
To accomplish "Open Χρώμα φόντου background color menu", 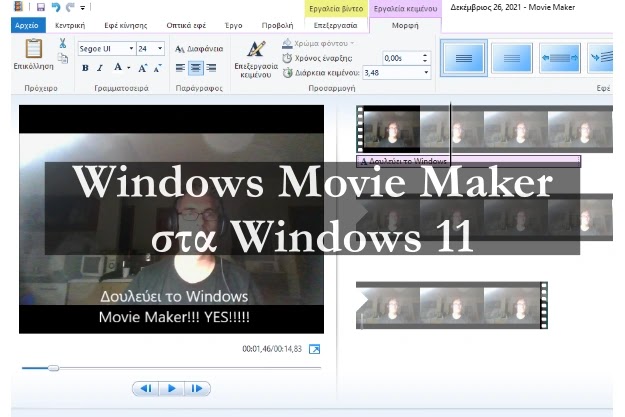I will point(318,43).
